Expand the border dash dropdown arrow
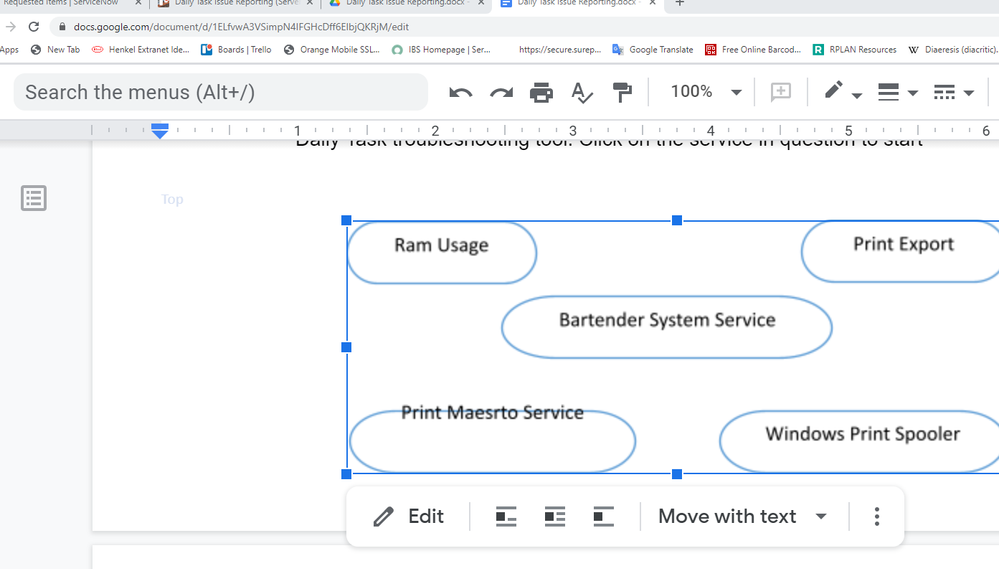This screenshot has height=569, width=999. [x=969, y=93]
